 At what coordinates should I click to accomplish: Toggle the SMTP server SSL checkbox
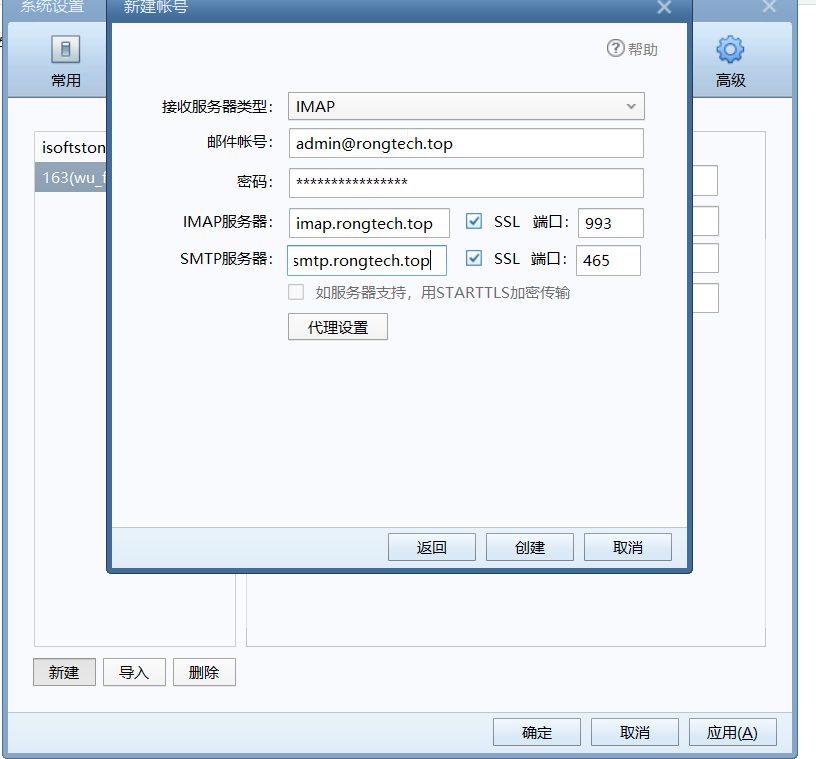coord(474,259)
